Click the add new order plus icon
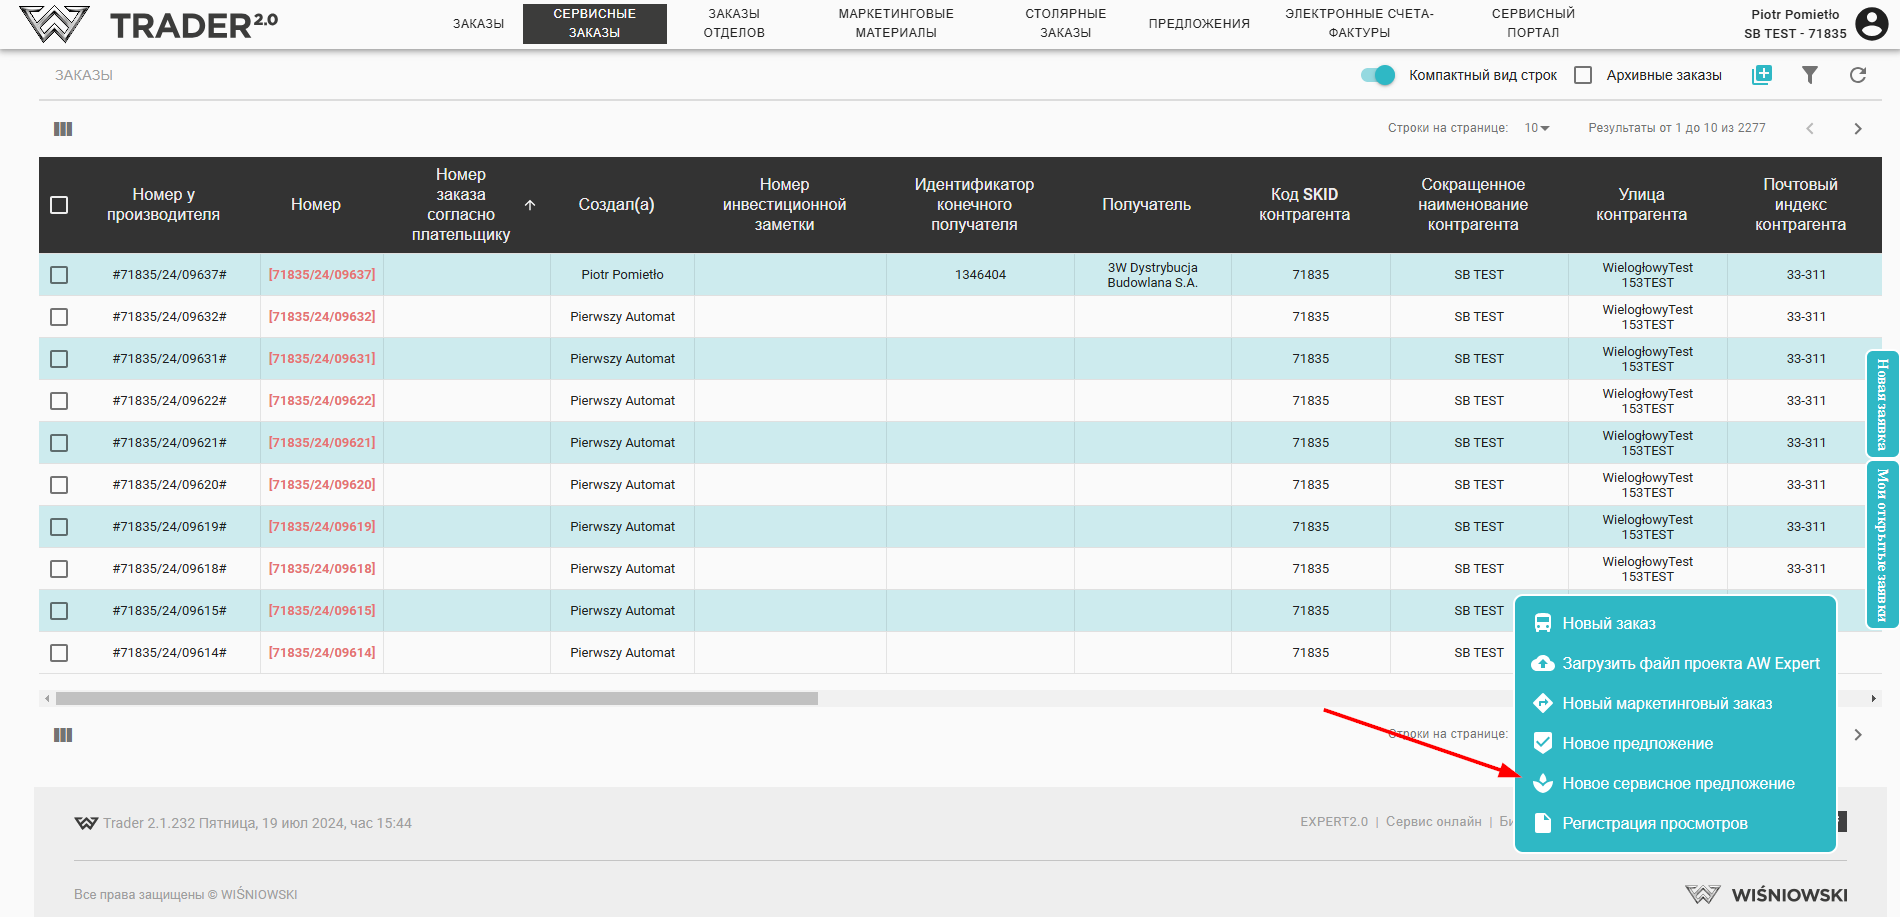 [1761, 75]
